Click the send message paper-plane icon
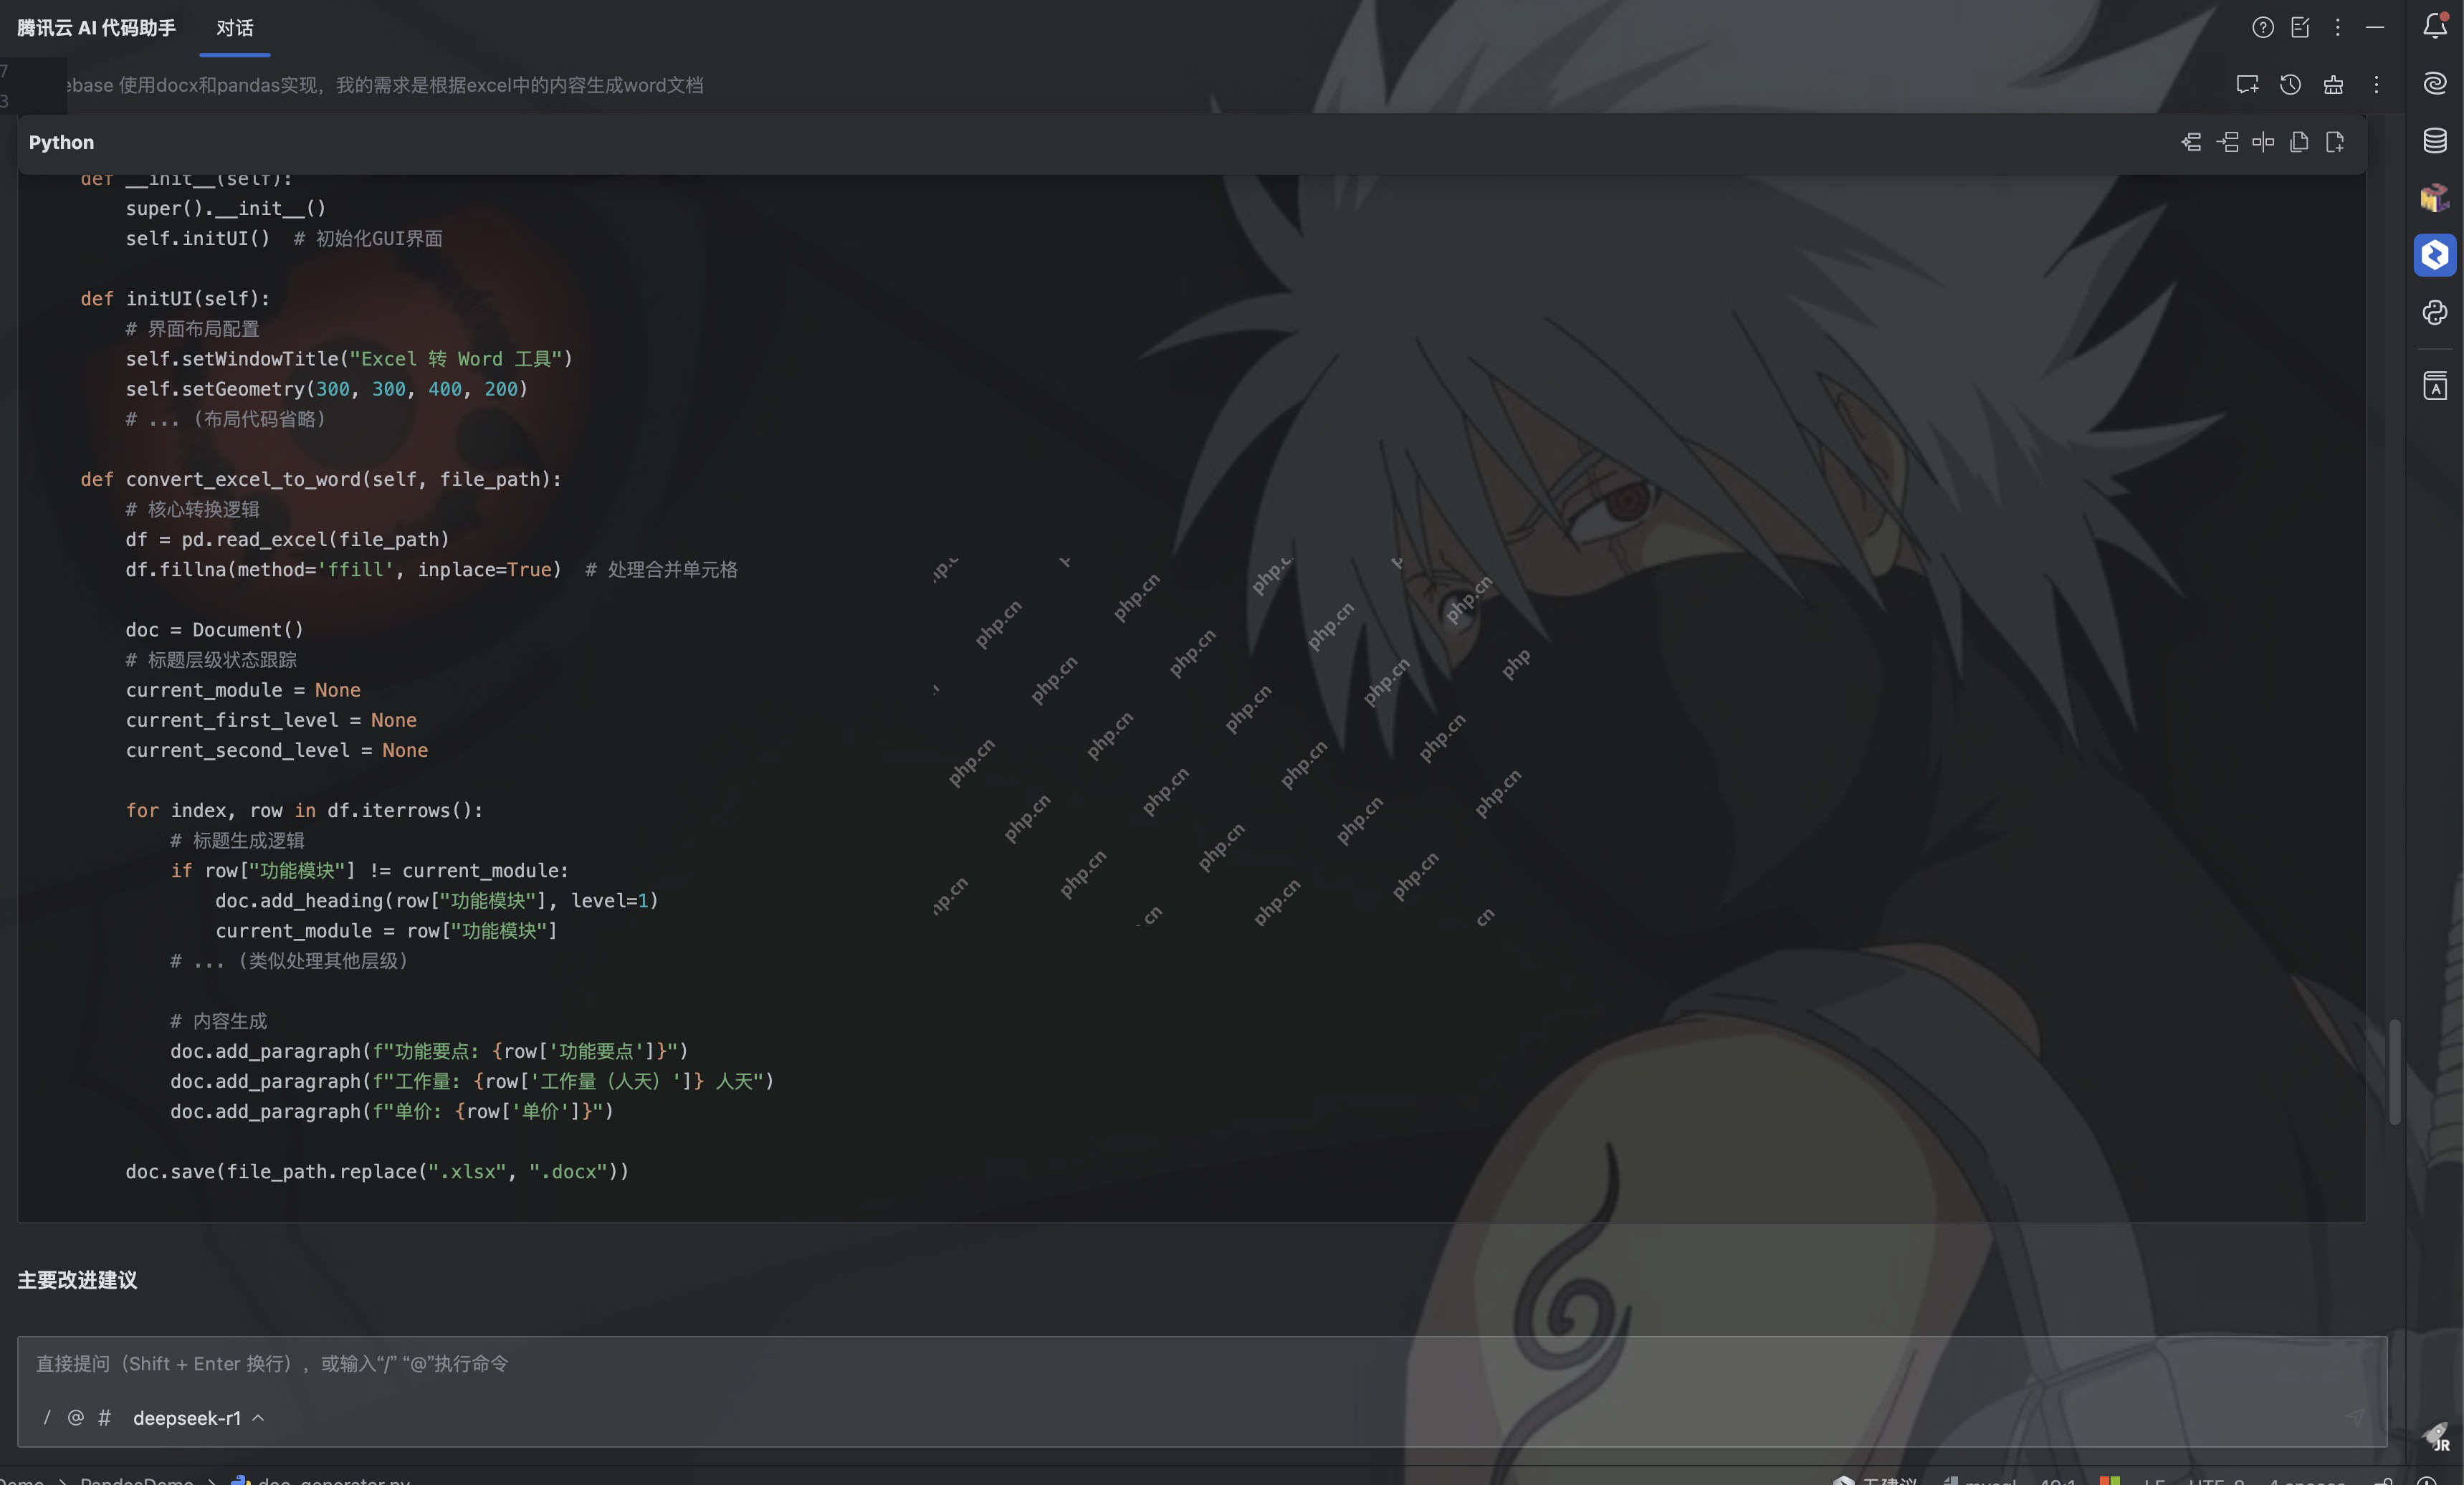The image size is (2464, 1485). [2356, 1417]
